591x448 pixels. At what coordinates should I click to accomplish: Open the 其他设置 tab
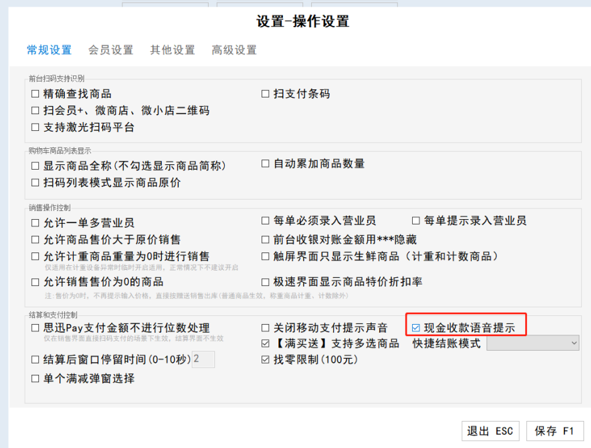click(x=173, y=50)
